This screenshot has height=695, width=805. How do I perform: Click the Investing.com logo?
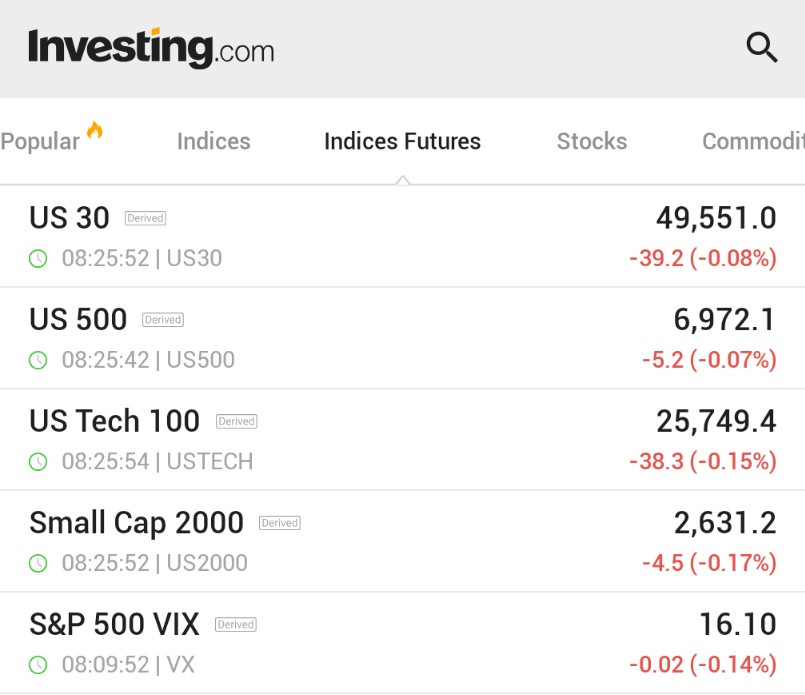coord(151,48)
